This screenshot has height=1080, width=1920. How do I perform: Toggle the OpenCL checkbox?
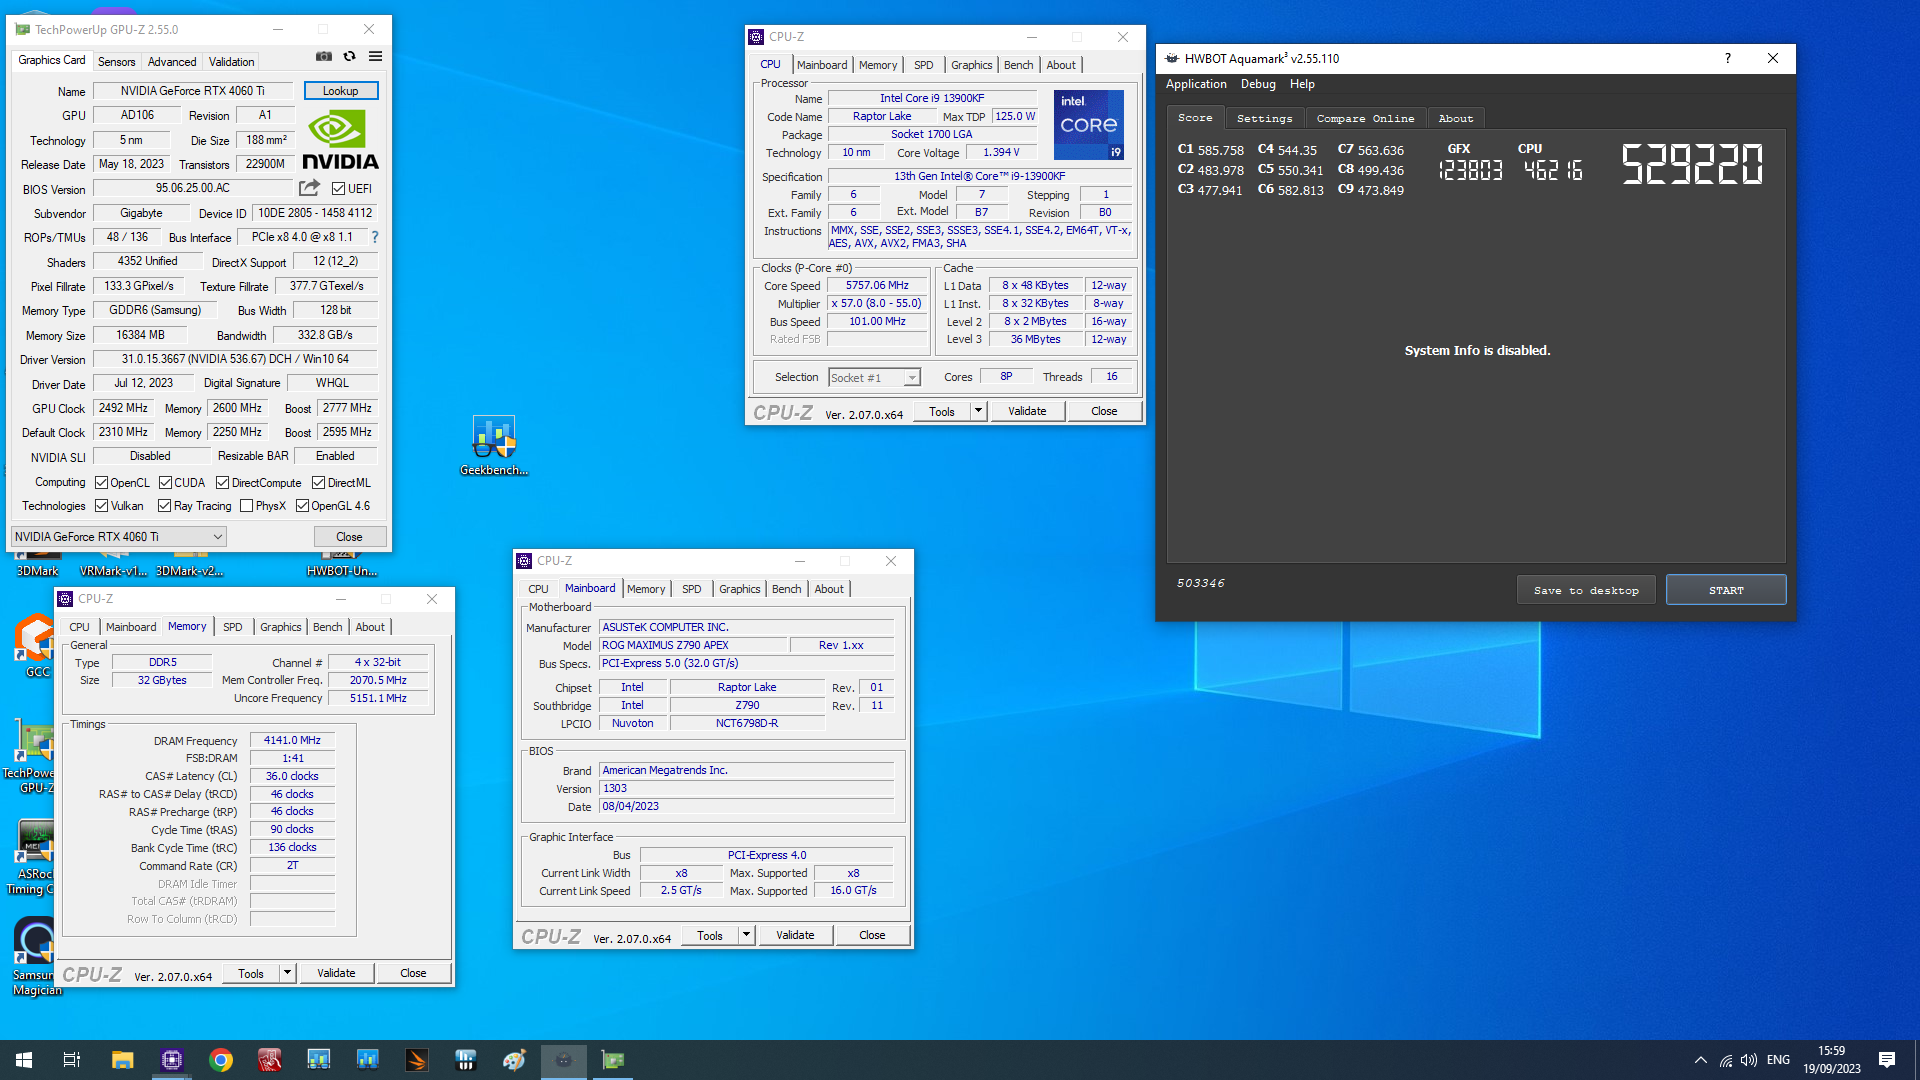[x=101, y=482]
